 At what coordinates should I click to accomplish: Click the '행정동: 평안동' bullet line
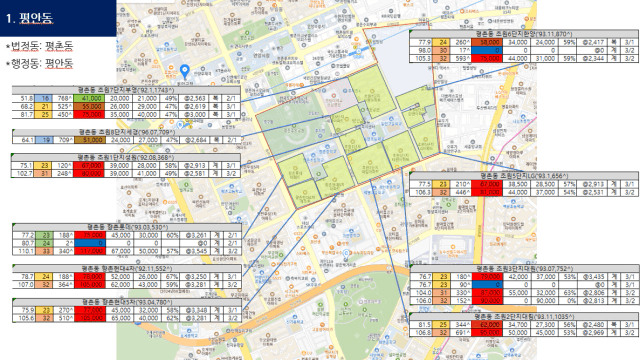[40, 63]
